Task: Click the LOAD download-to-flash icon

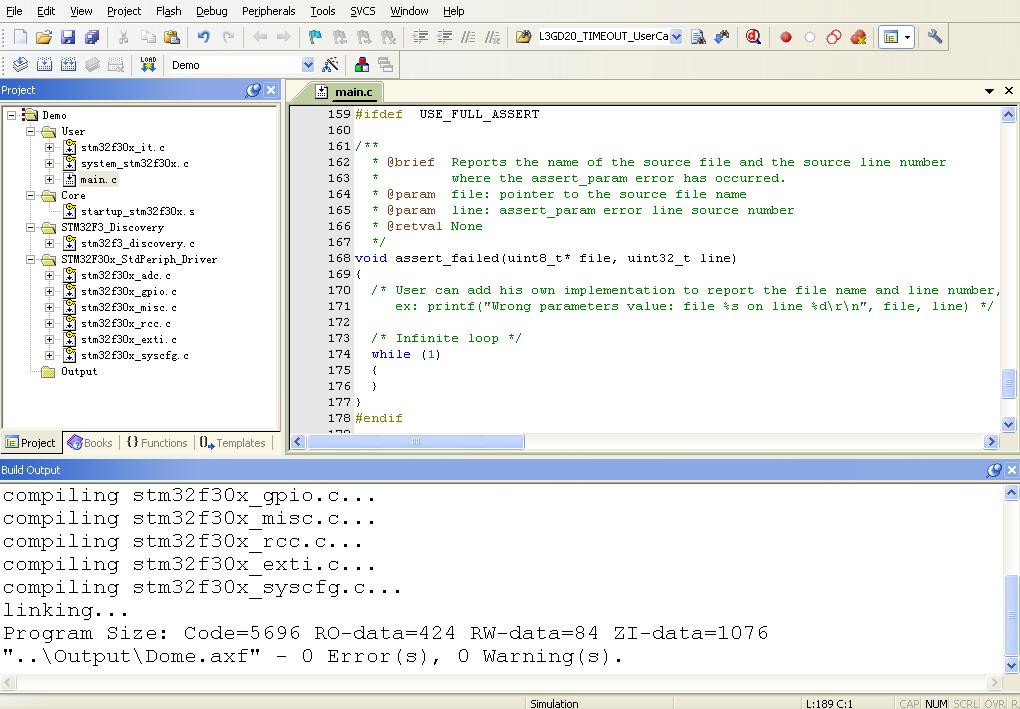Action: tap(148, 65)
